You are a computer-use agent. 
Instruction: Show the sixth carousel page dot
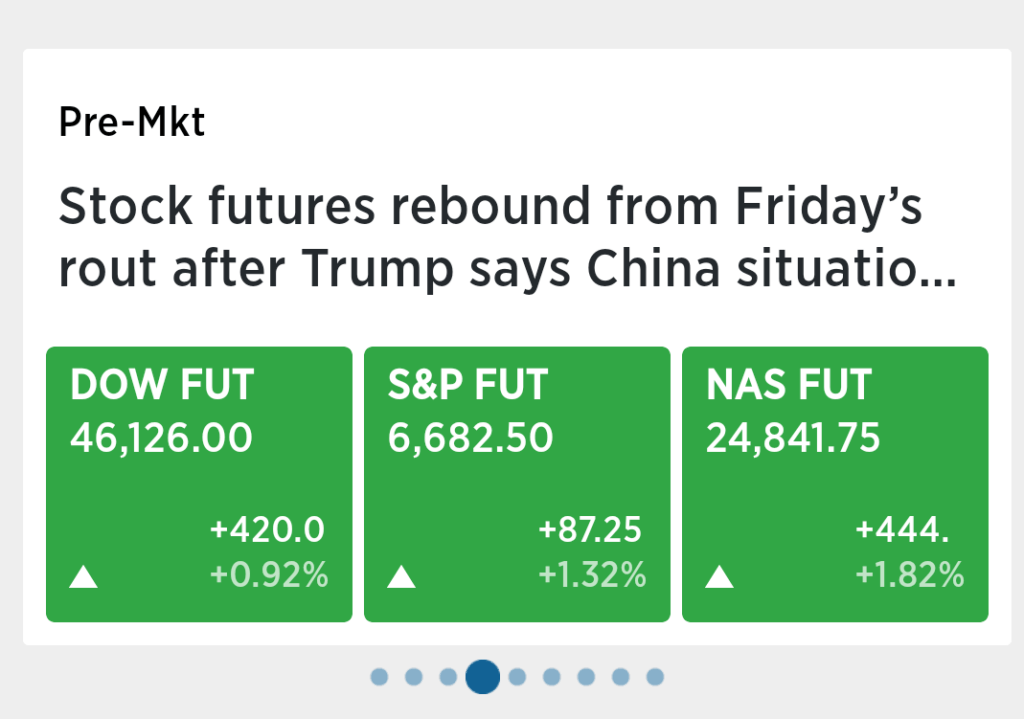coord(552,677)
